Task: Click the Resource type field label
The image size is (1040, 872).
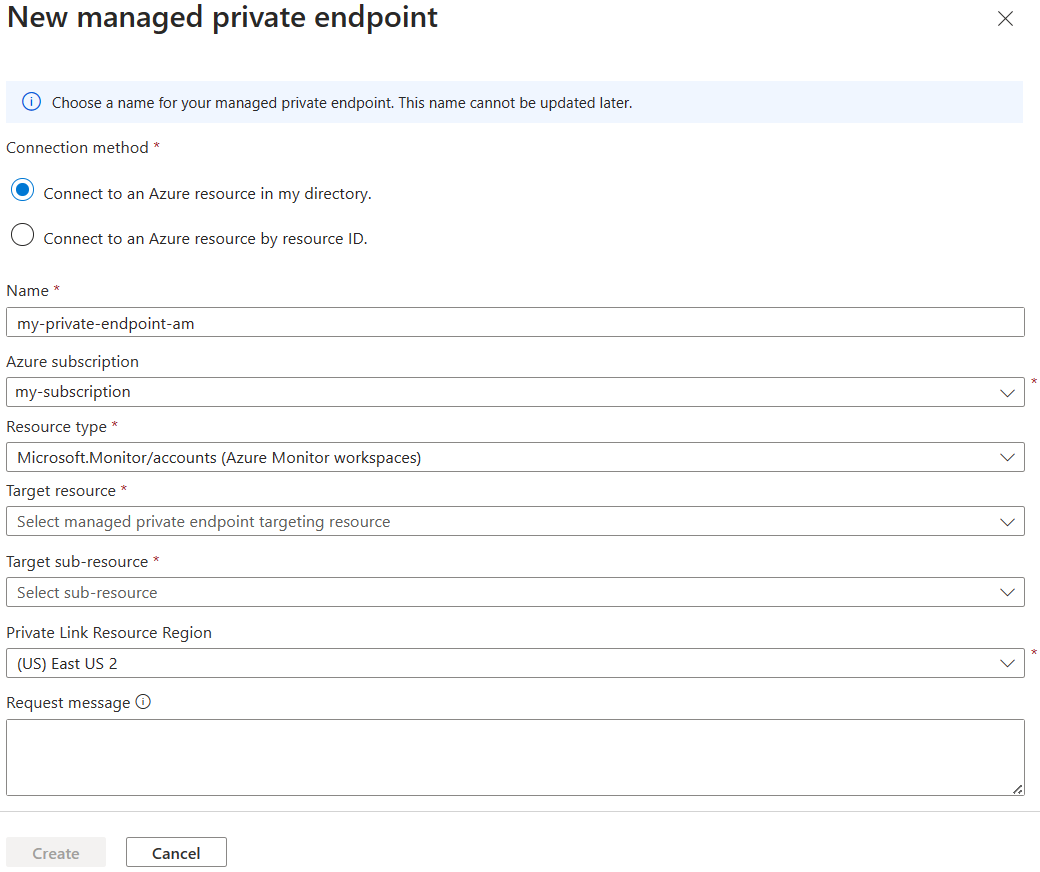Action: (56, 426)
